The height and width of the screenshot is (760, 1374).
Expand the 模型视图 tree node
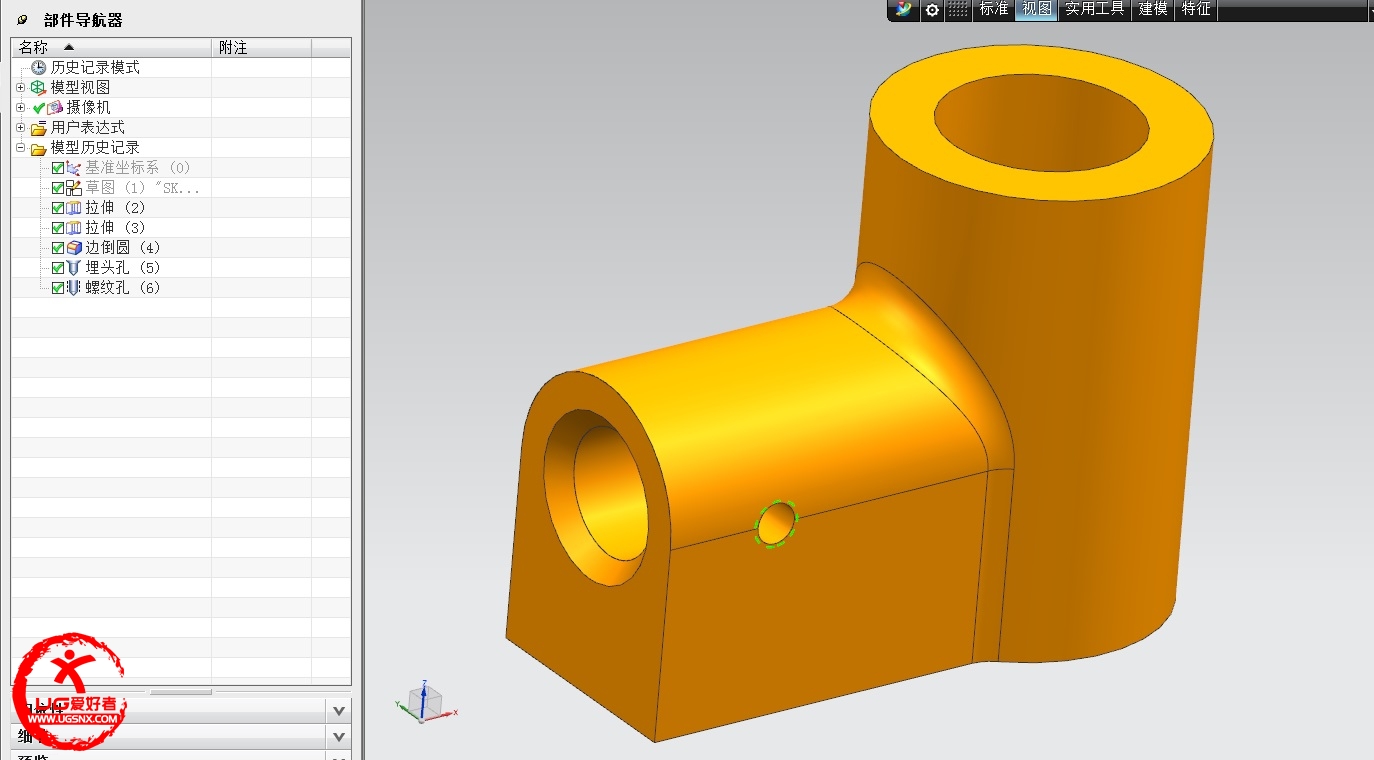point(20,87)
